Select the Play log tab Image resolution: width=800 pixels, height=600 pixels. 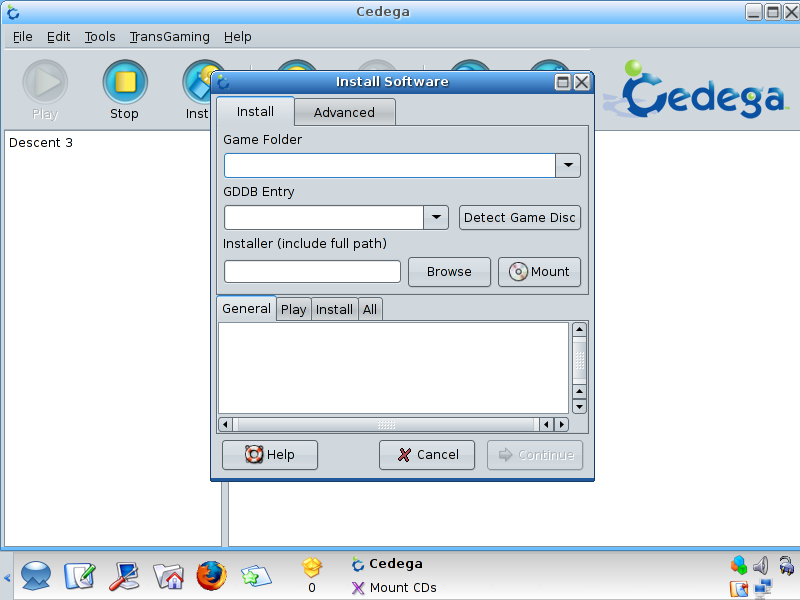tap(294, 310)
